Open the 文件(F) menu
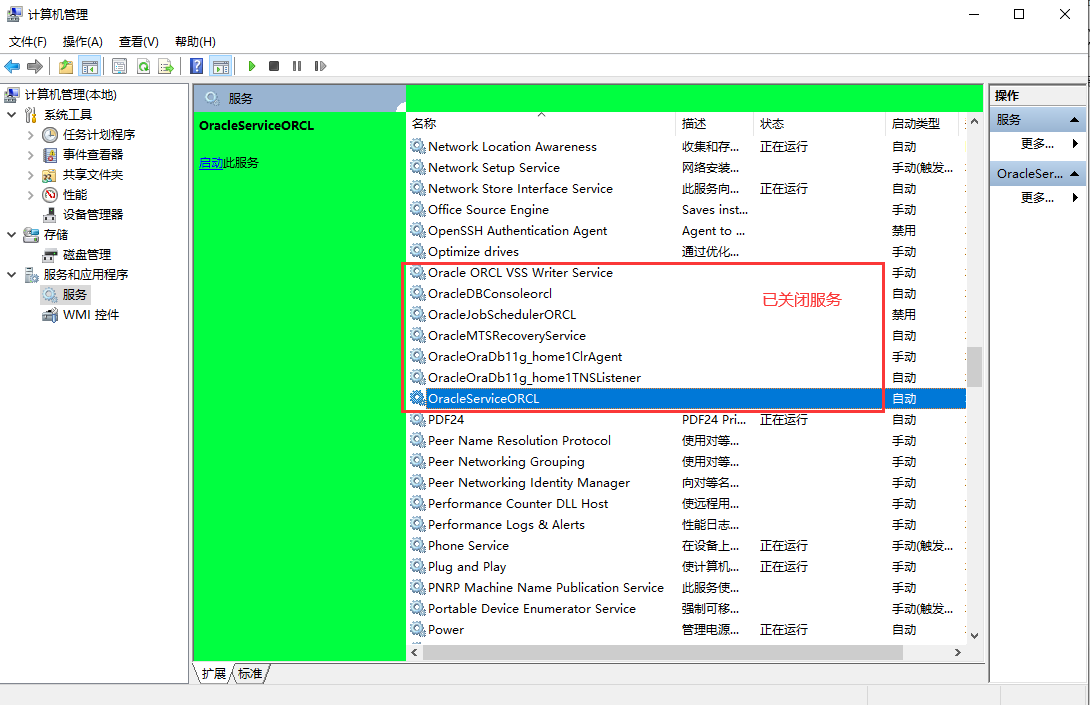This screenshot has width=1090, height=705. (28, 42)
